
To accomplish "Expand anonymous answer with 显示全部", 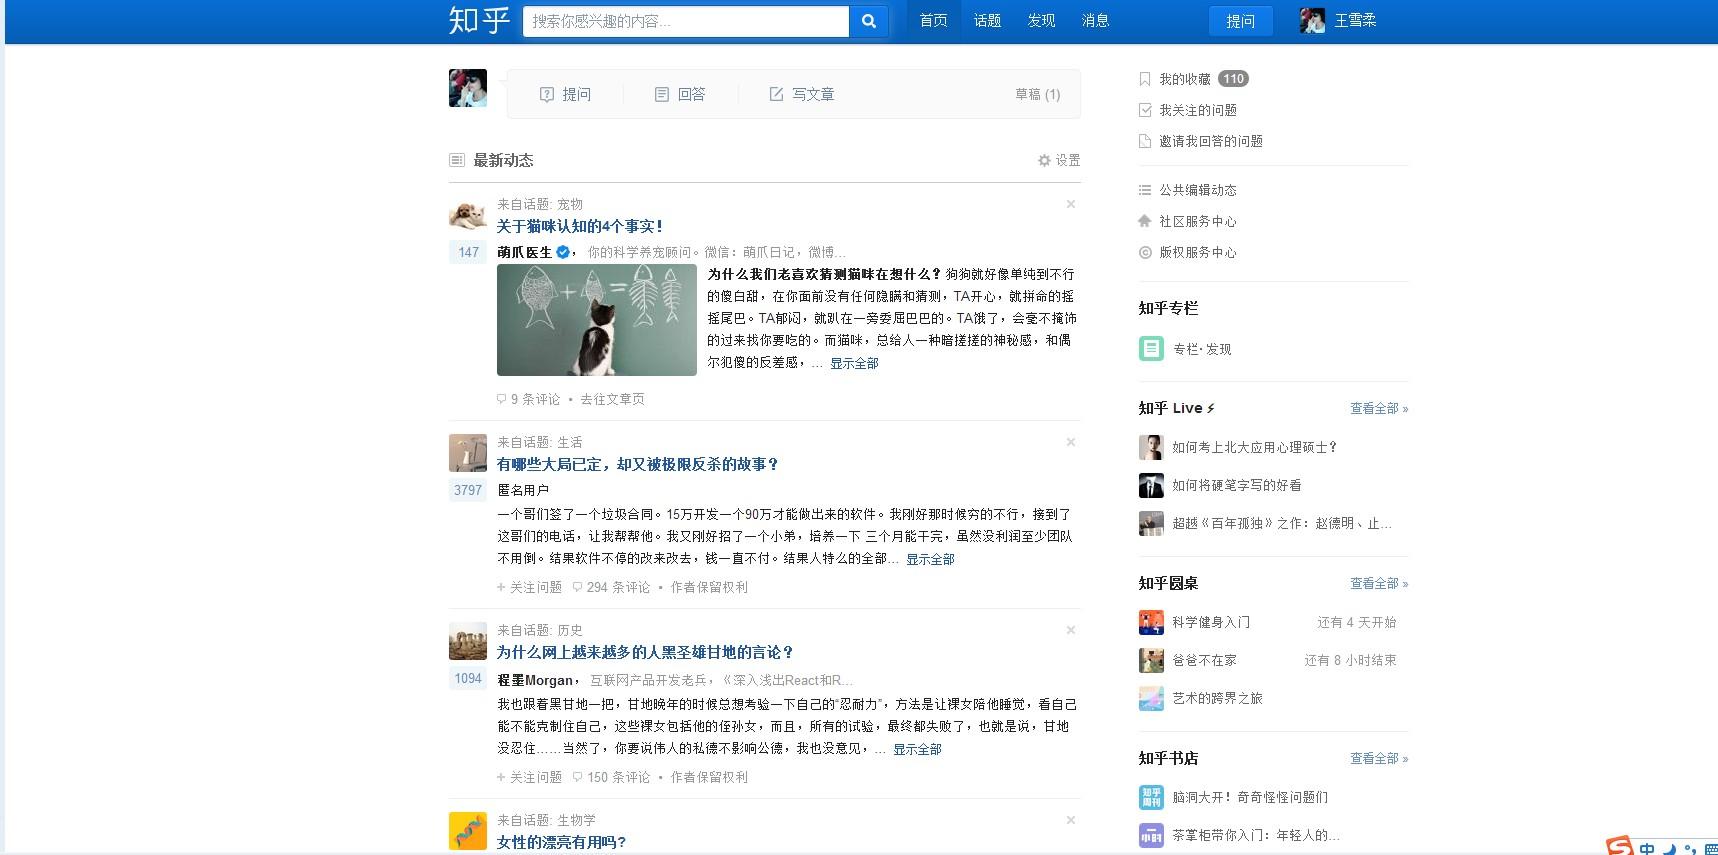I will point(930,559).
